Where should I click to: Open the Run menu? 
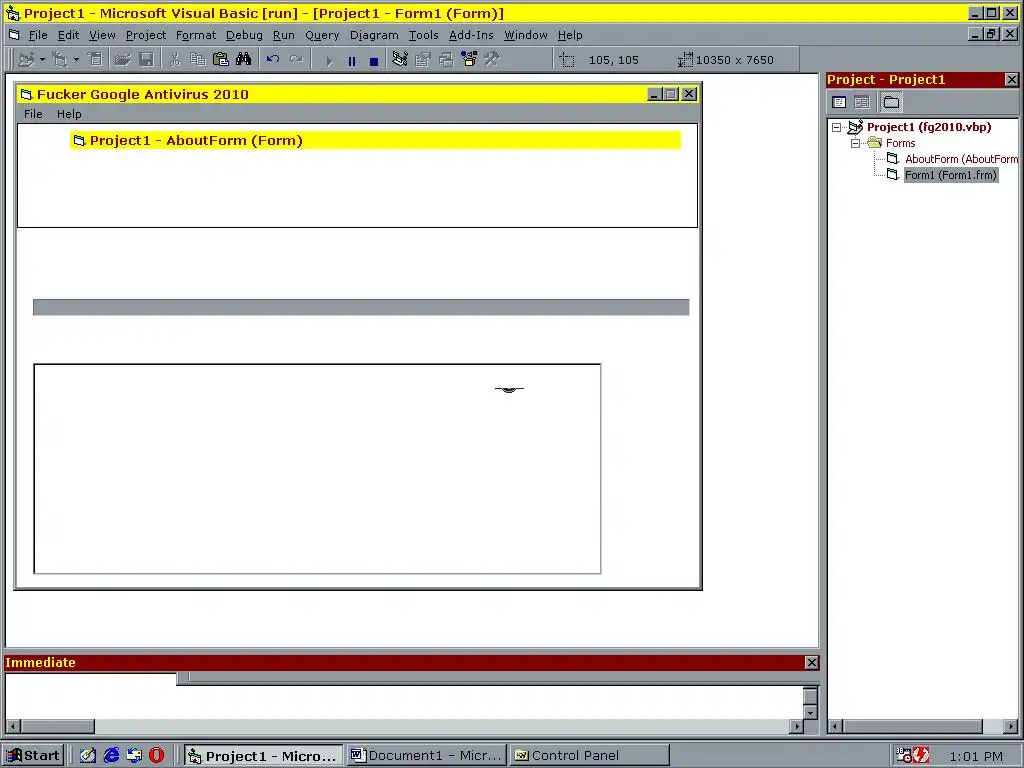(283, 35)
